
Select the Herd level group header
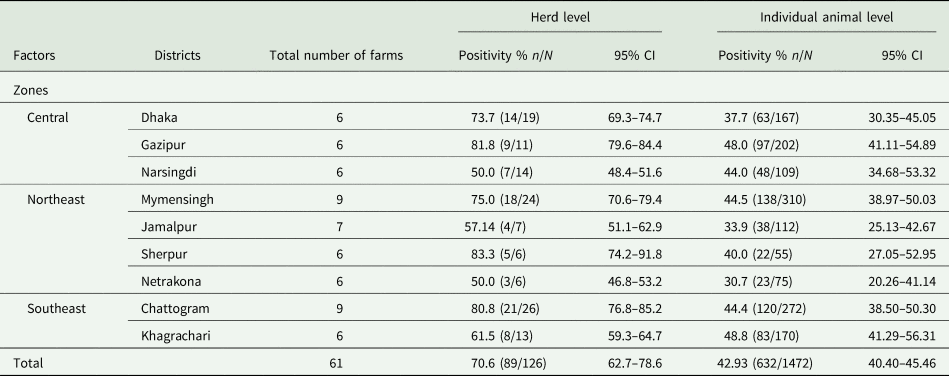(x=560, y=18)
